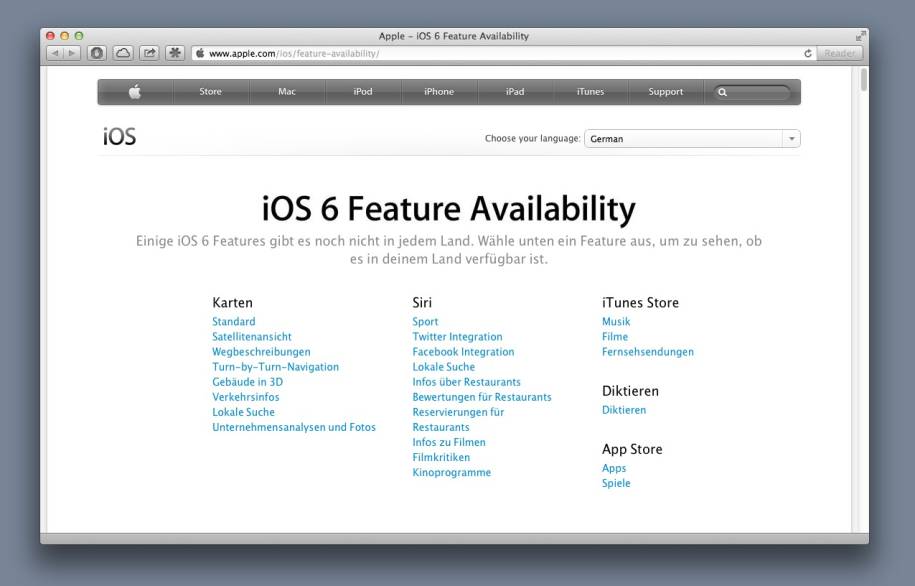Reload the page with the refresh icon
Image resolution: width=915 pixels, height=586 pixels.
point(808,53)
